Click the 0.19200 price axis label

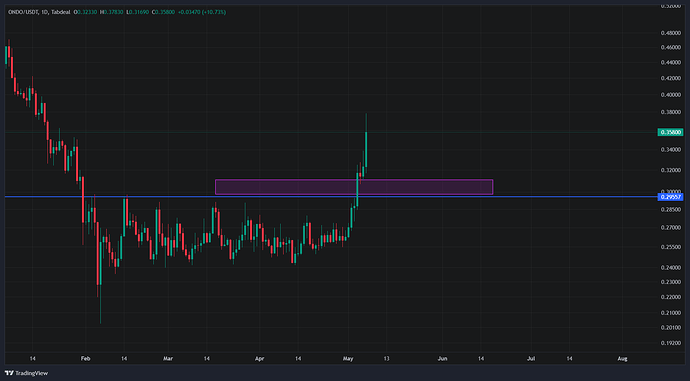tap(671, 343)
